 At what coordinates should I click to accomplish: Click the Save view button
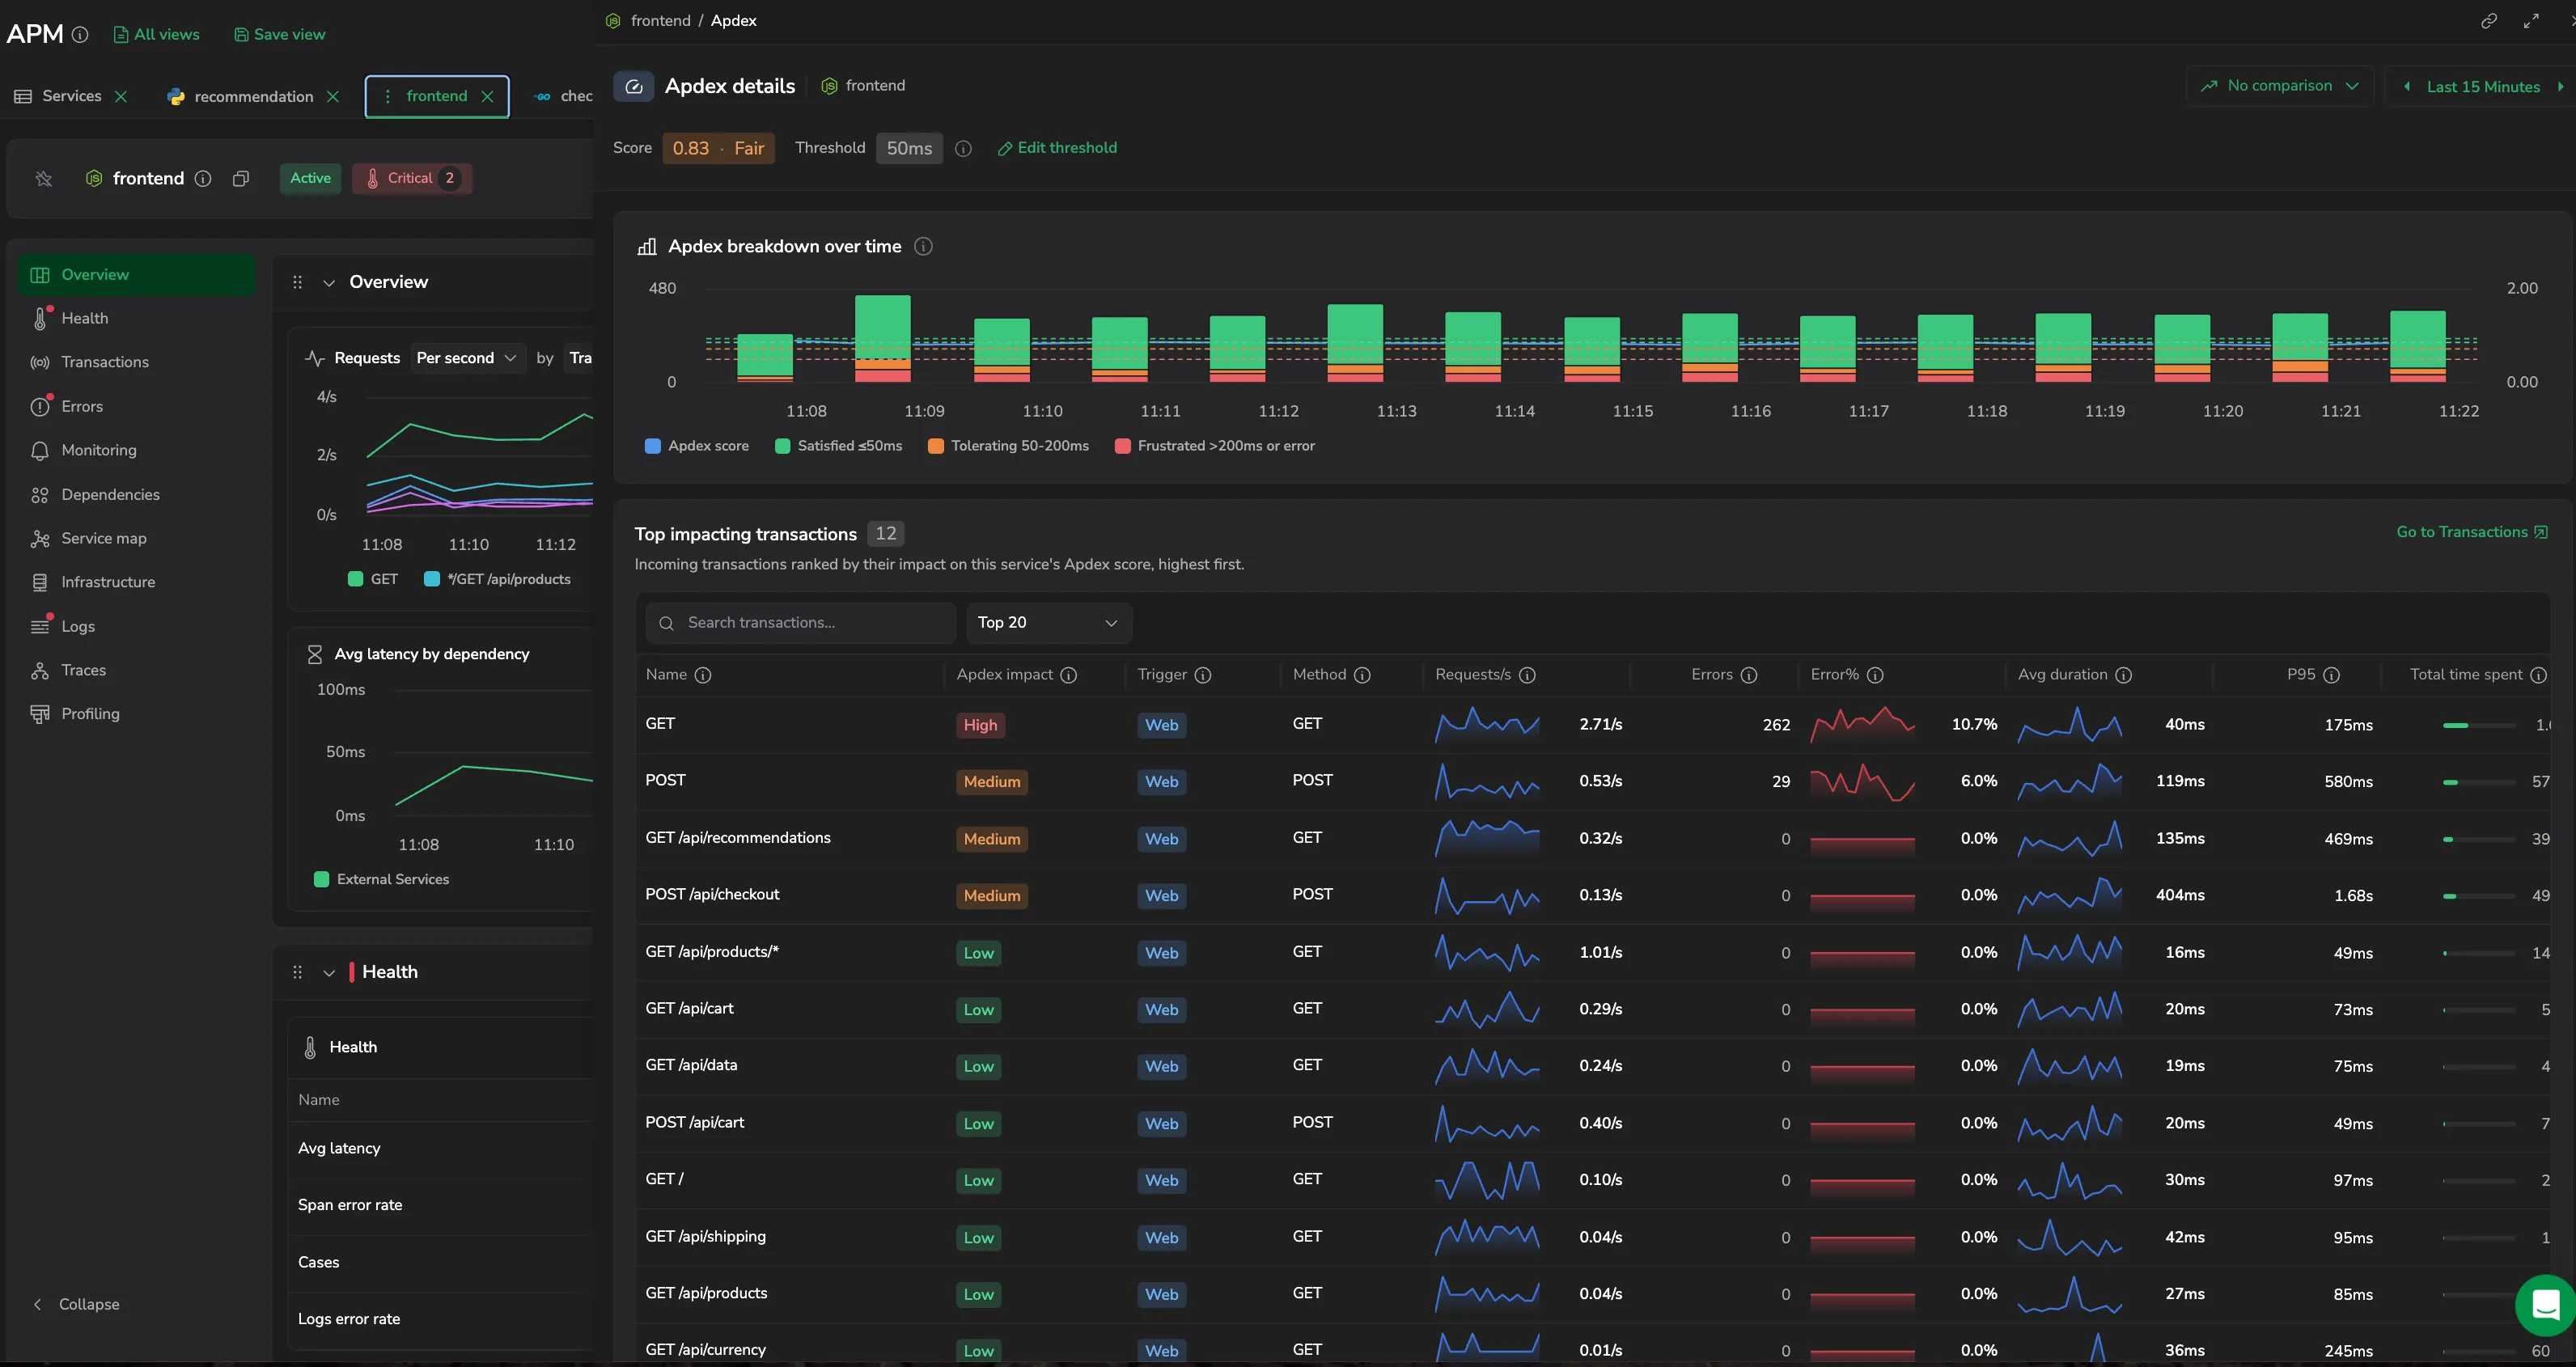coord(279,34)
